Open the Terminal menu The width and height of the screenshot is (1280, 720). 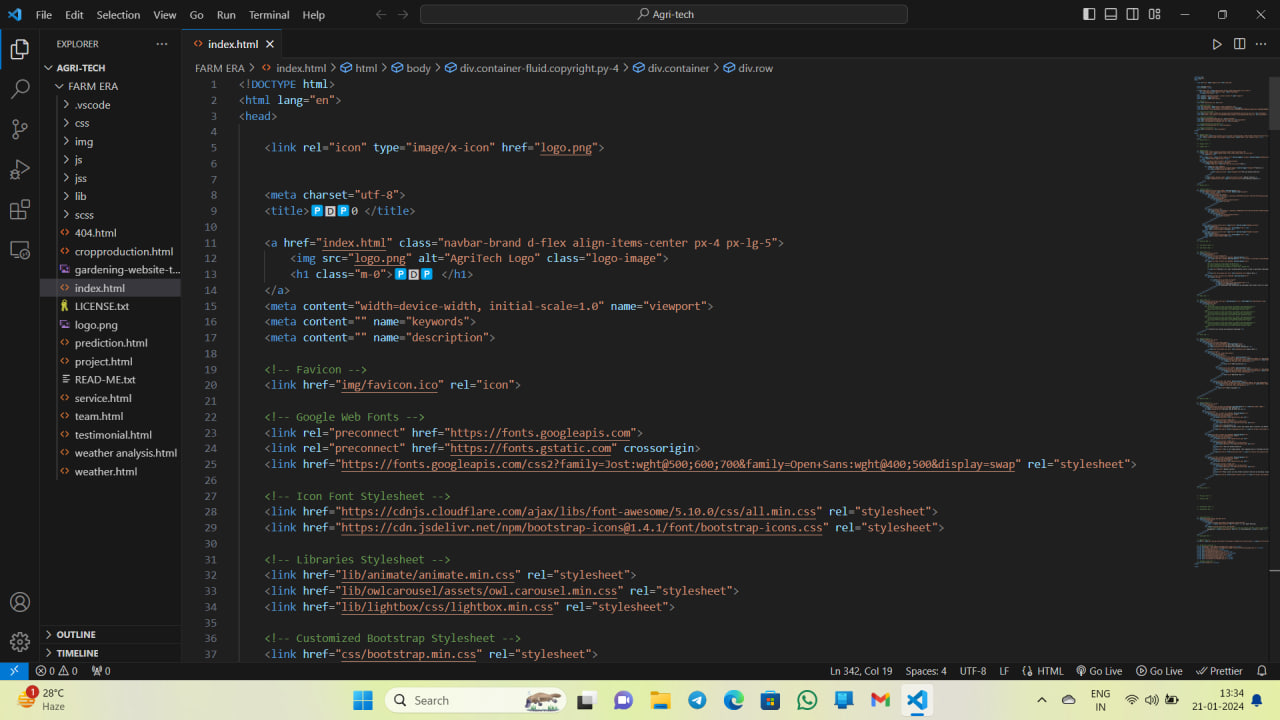point(269,15)
